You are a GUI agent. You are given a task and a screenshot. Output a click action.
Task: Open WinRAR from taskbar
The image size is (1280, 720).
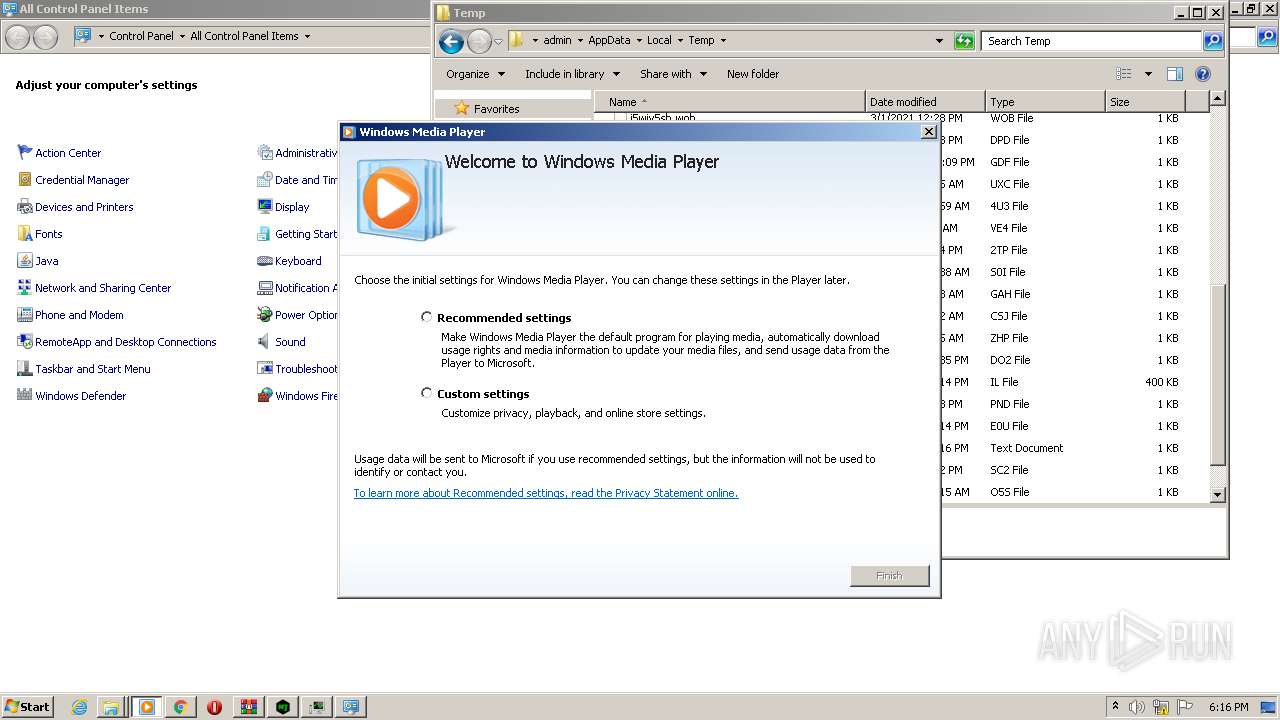tap(248, 707)
